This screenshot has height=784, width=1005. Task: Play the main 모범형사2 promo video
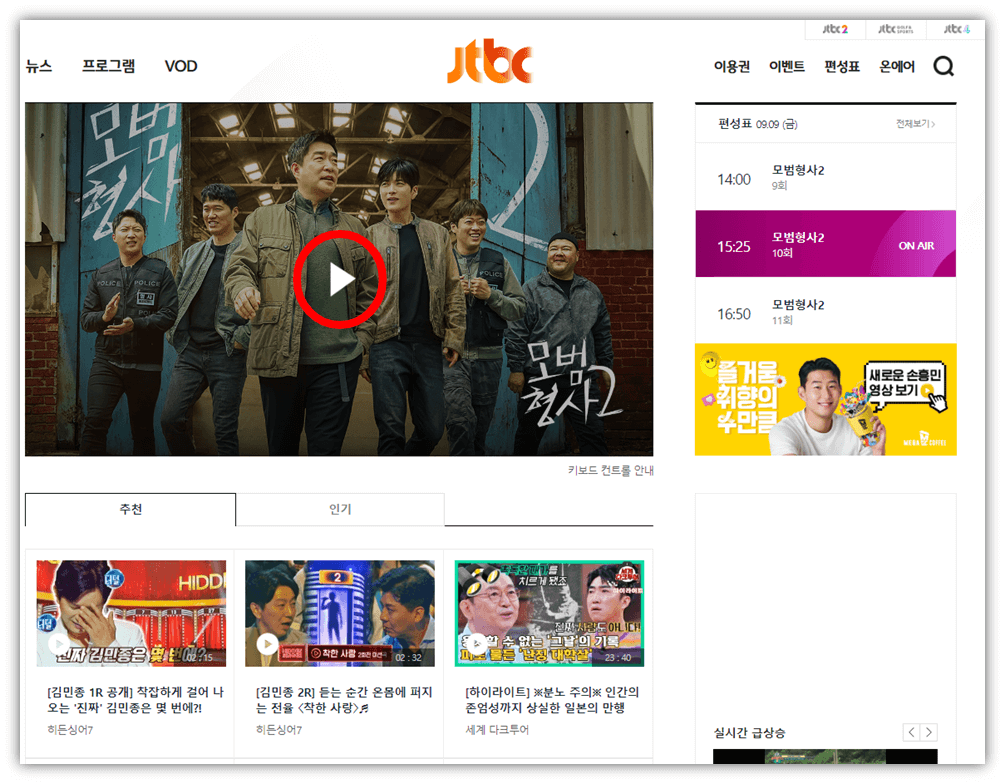pos(340,279)
